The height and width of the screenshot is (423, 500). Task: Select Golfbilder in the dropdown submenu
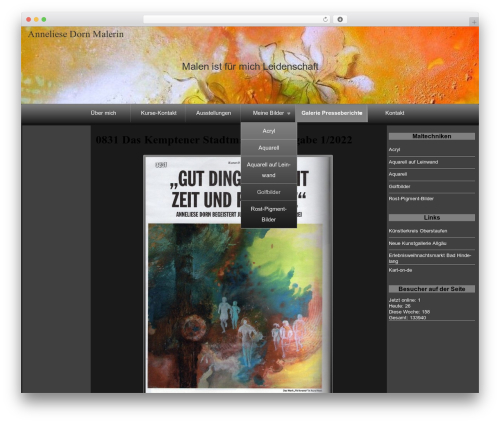(x=269, y=192)
